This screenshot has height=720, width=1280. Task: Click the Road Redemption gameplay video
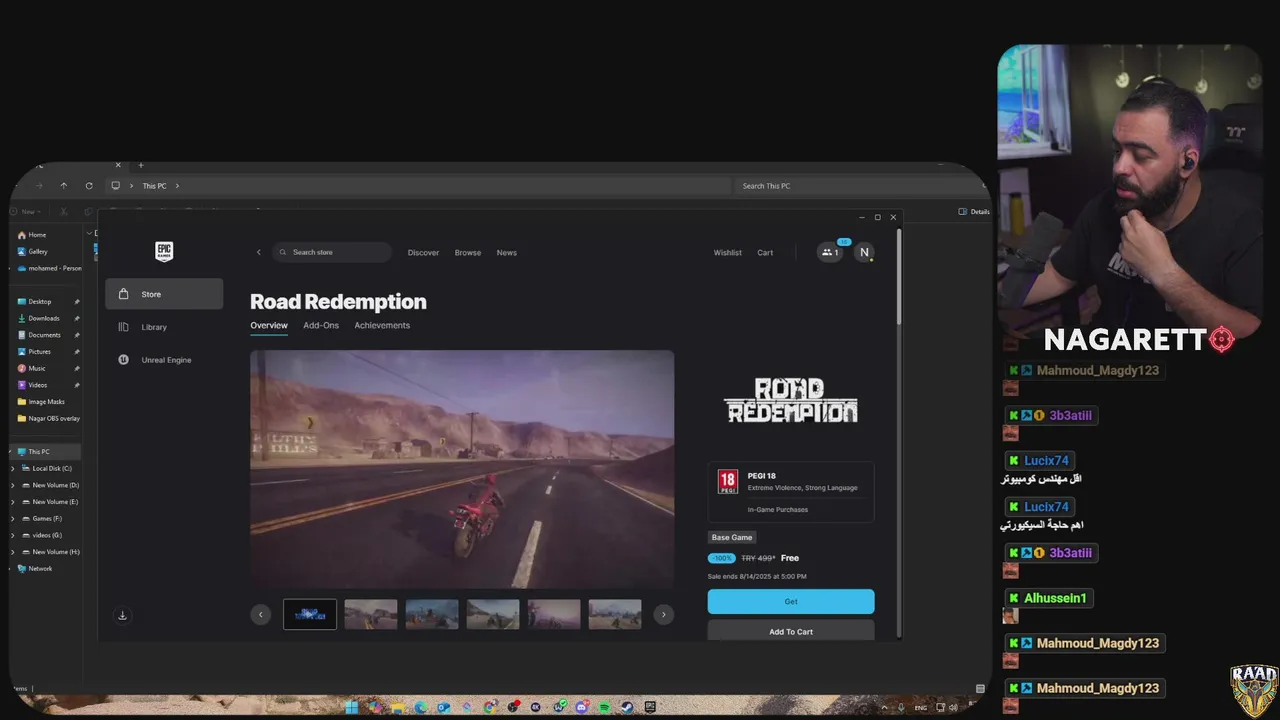click(x=462, y=469)
